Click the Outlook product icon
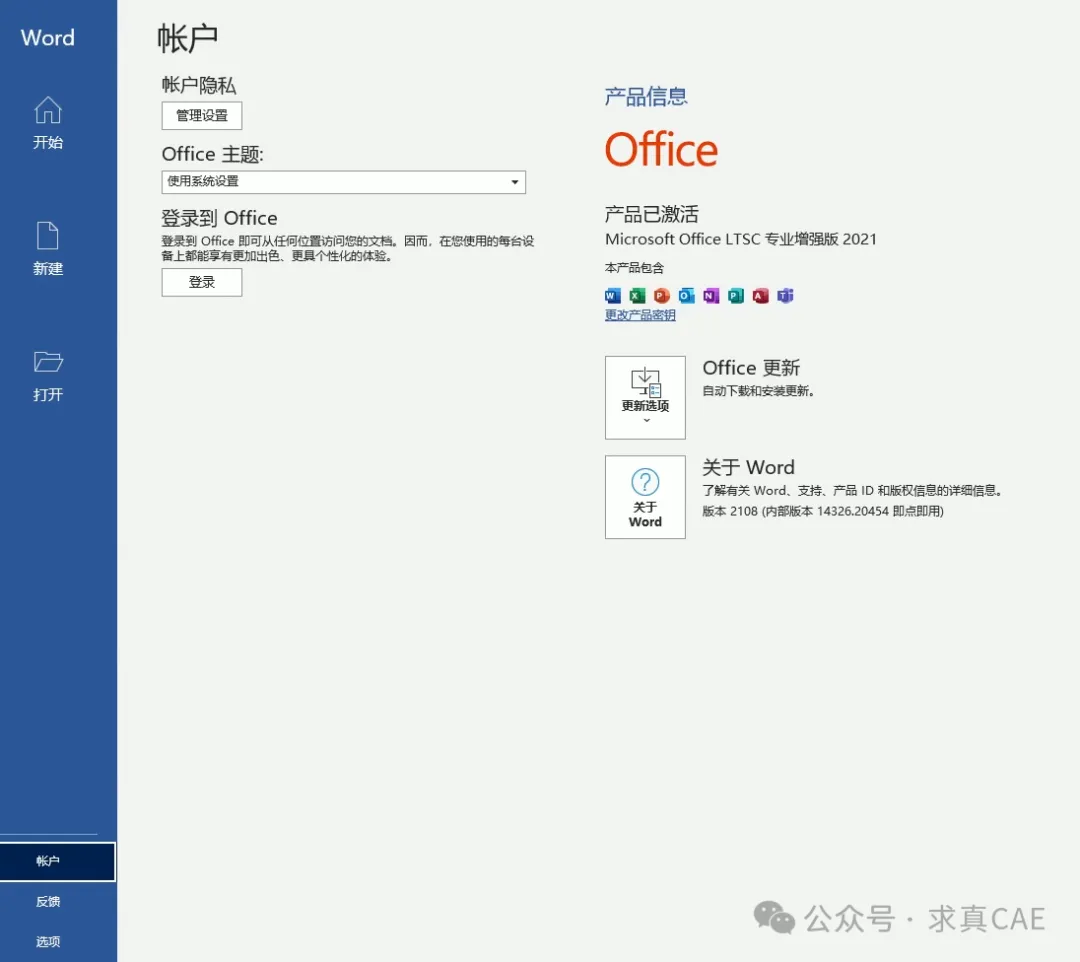This screenshot has height=962, width=1080. coord(687,296)
